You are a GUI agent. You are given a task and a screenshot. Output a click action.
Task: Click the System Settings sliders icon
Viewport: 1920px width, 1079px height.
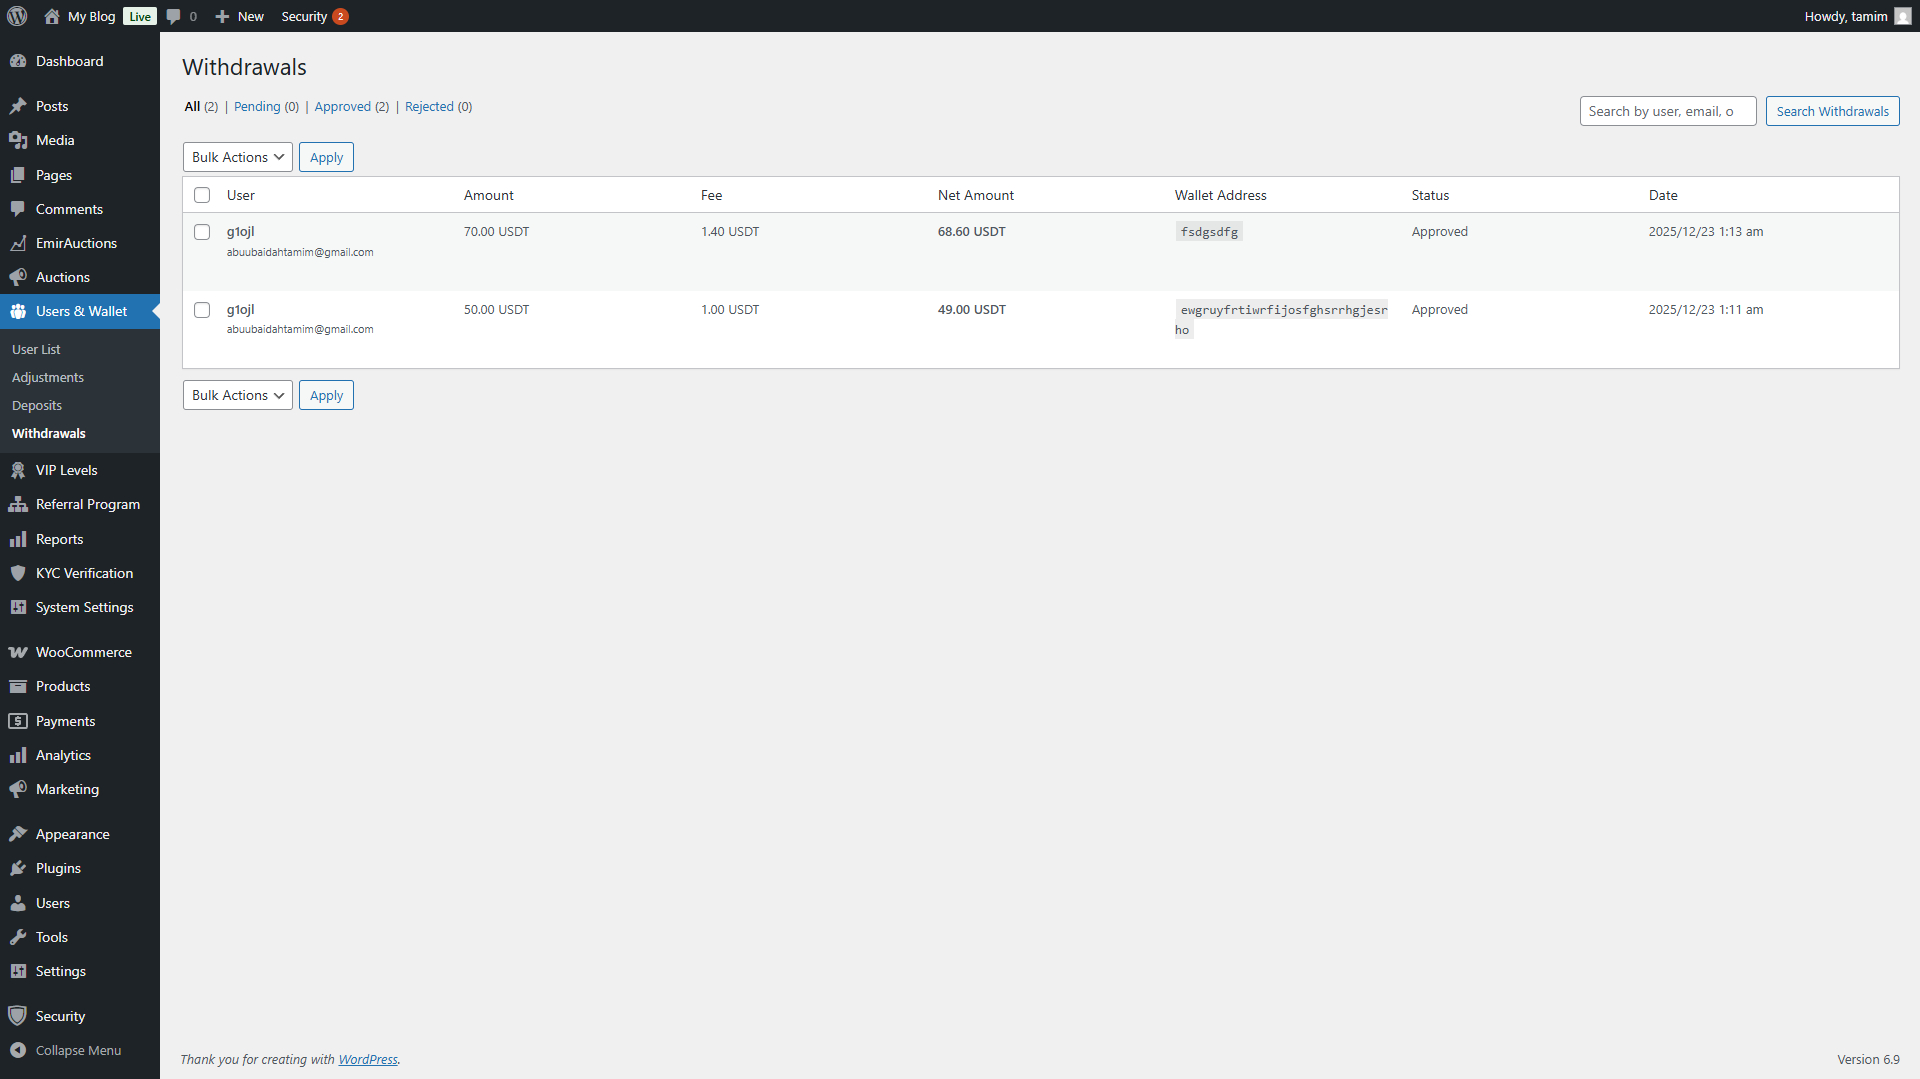point(18,607)
